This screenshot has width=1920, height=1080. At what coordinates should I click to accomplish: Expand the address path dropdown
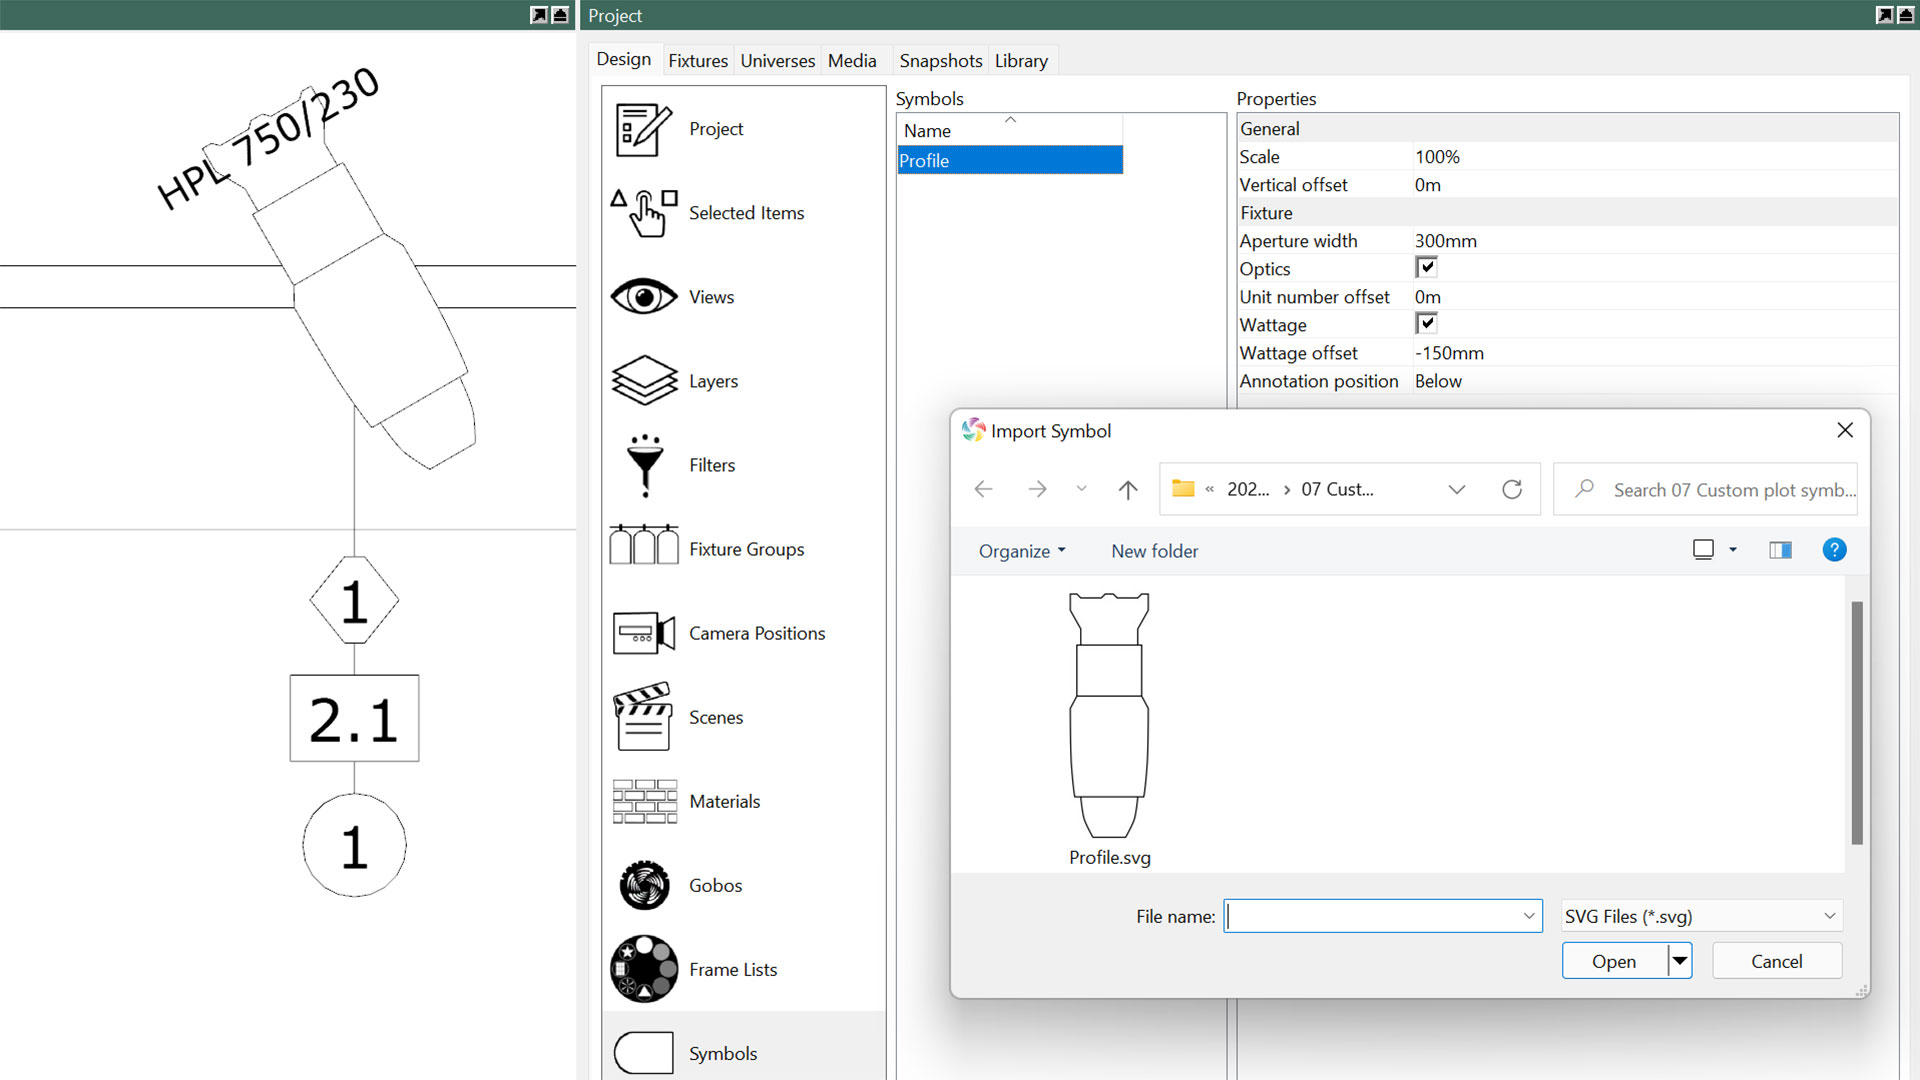click(x=1456, y=489)
